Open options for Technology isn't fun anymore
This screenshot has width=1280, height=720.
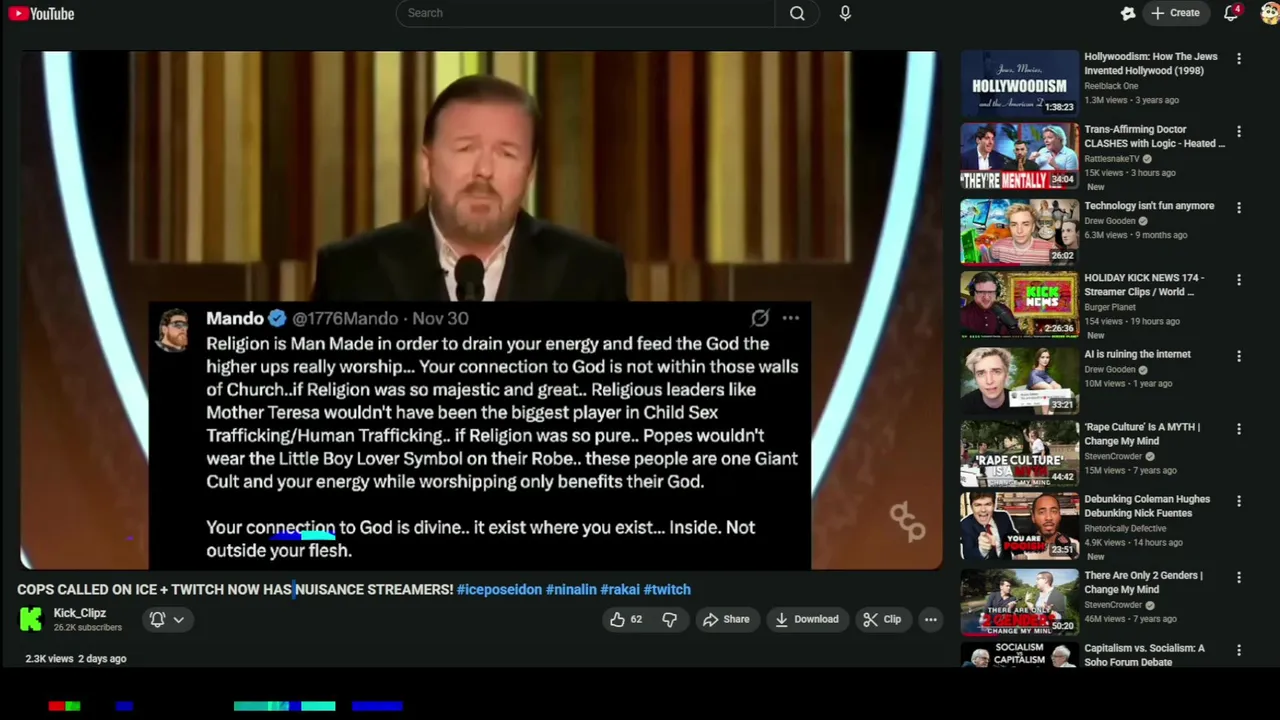1239,208
